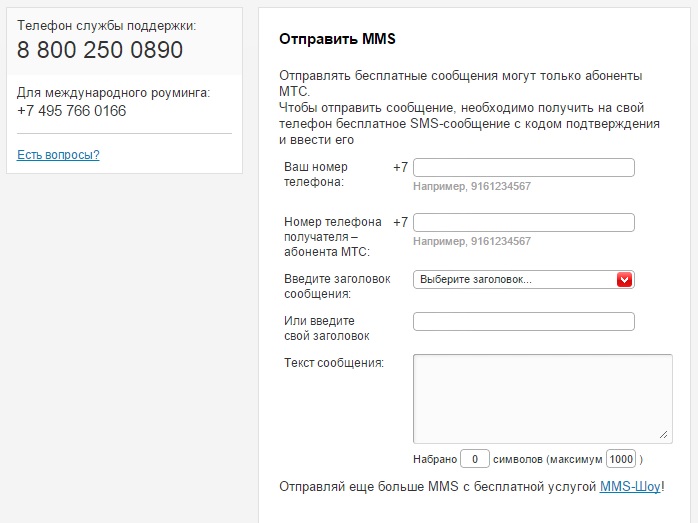698x523 pixels.
Task: Select the typed characters counter field showing 0
Action: [x=474, y=459]
